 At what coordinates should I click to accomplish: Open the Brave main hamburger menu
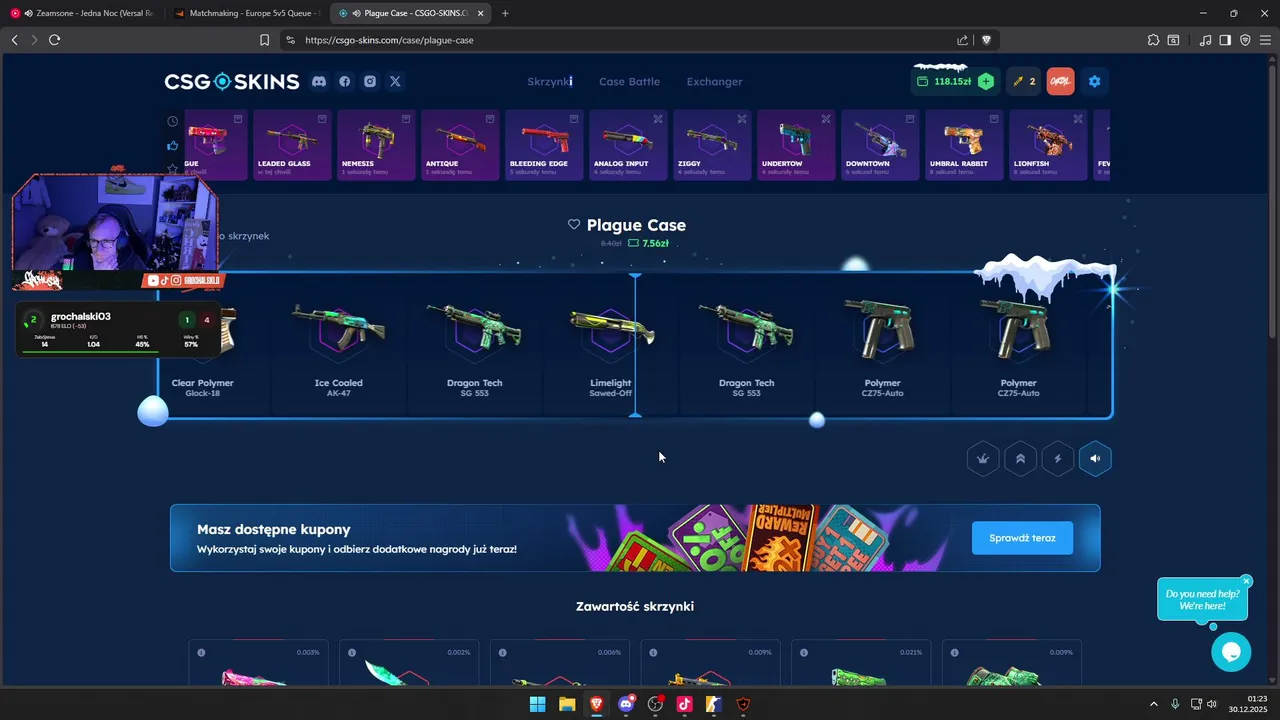pyautogui.click(x=1265, y=40)
